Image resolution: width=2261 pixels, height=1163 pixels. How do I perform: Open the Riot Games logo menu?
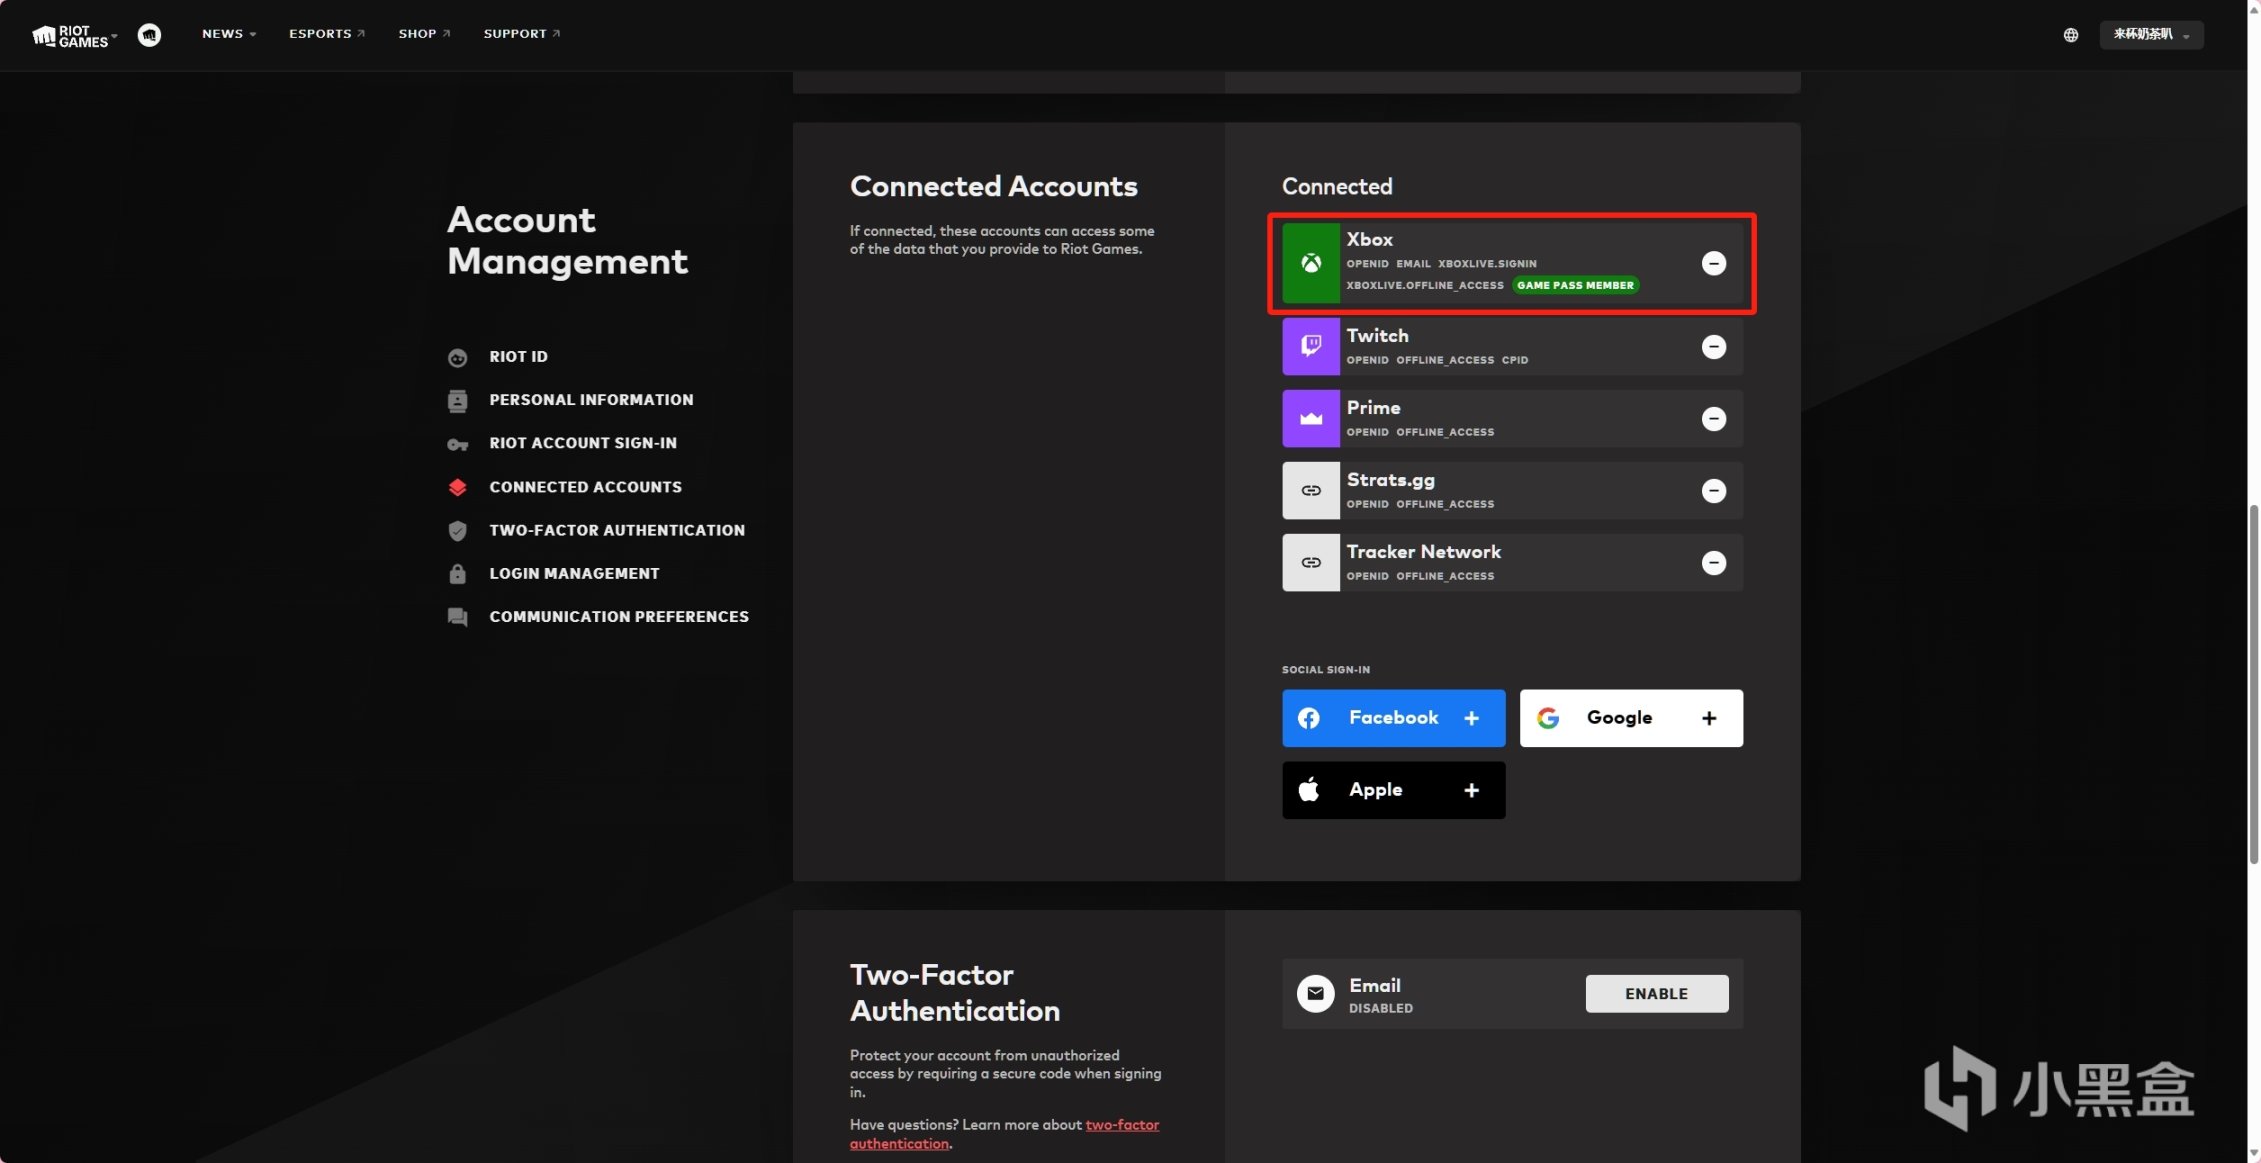coord(75,36)
